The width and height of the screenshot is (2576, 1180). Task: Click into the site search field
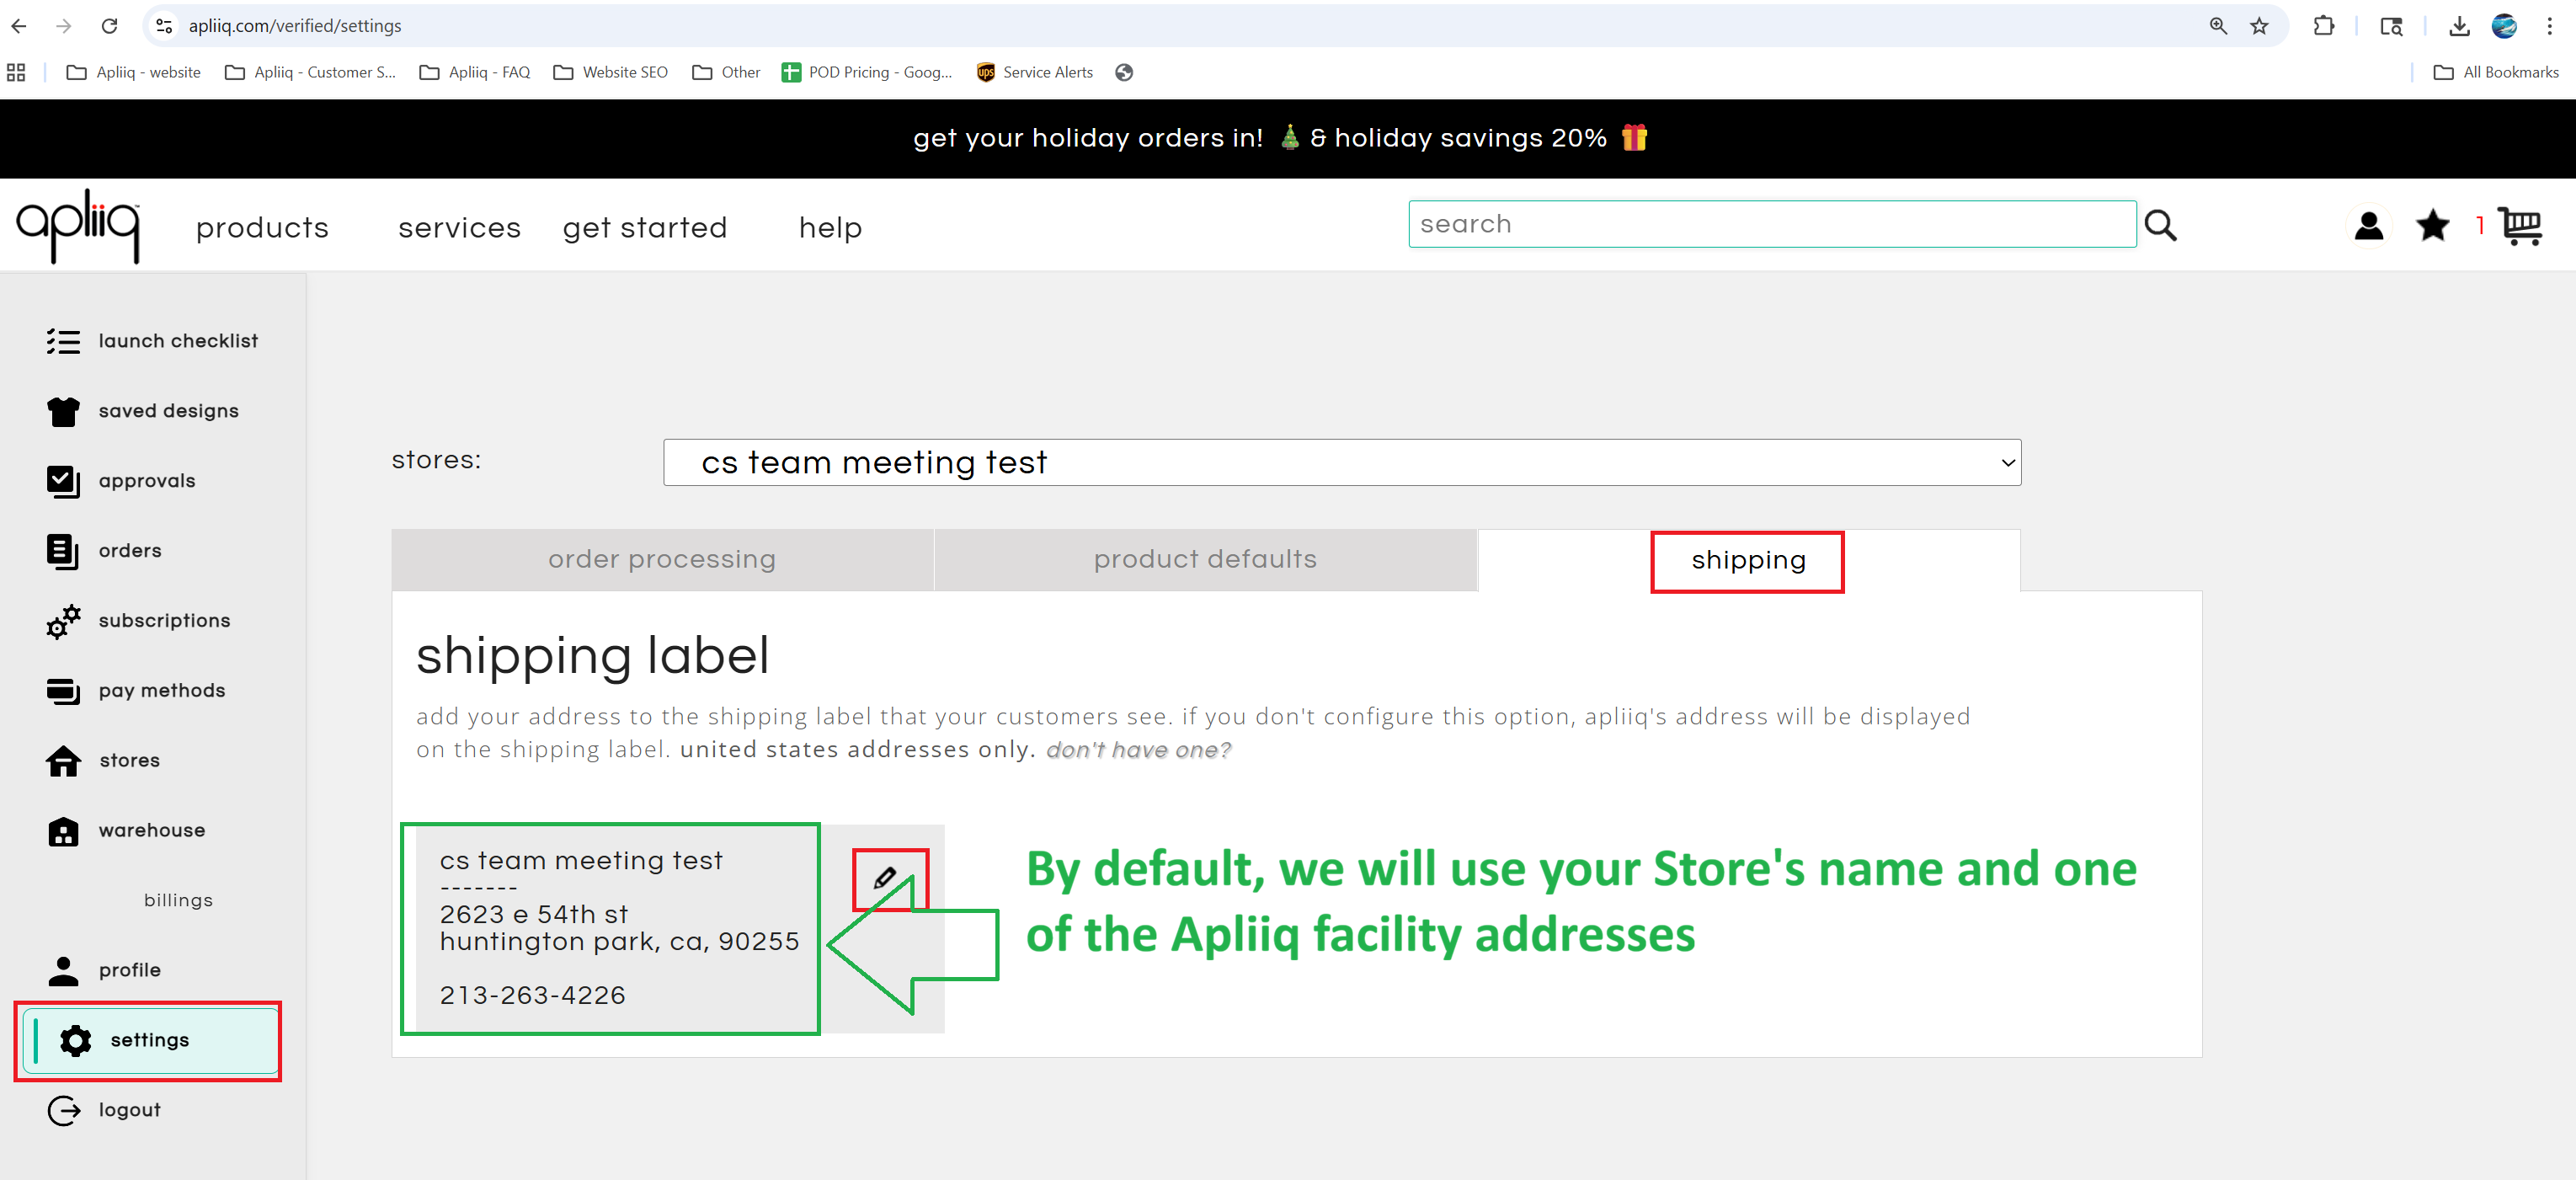click(1771, 224)
